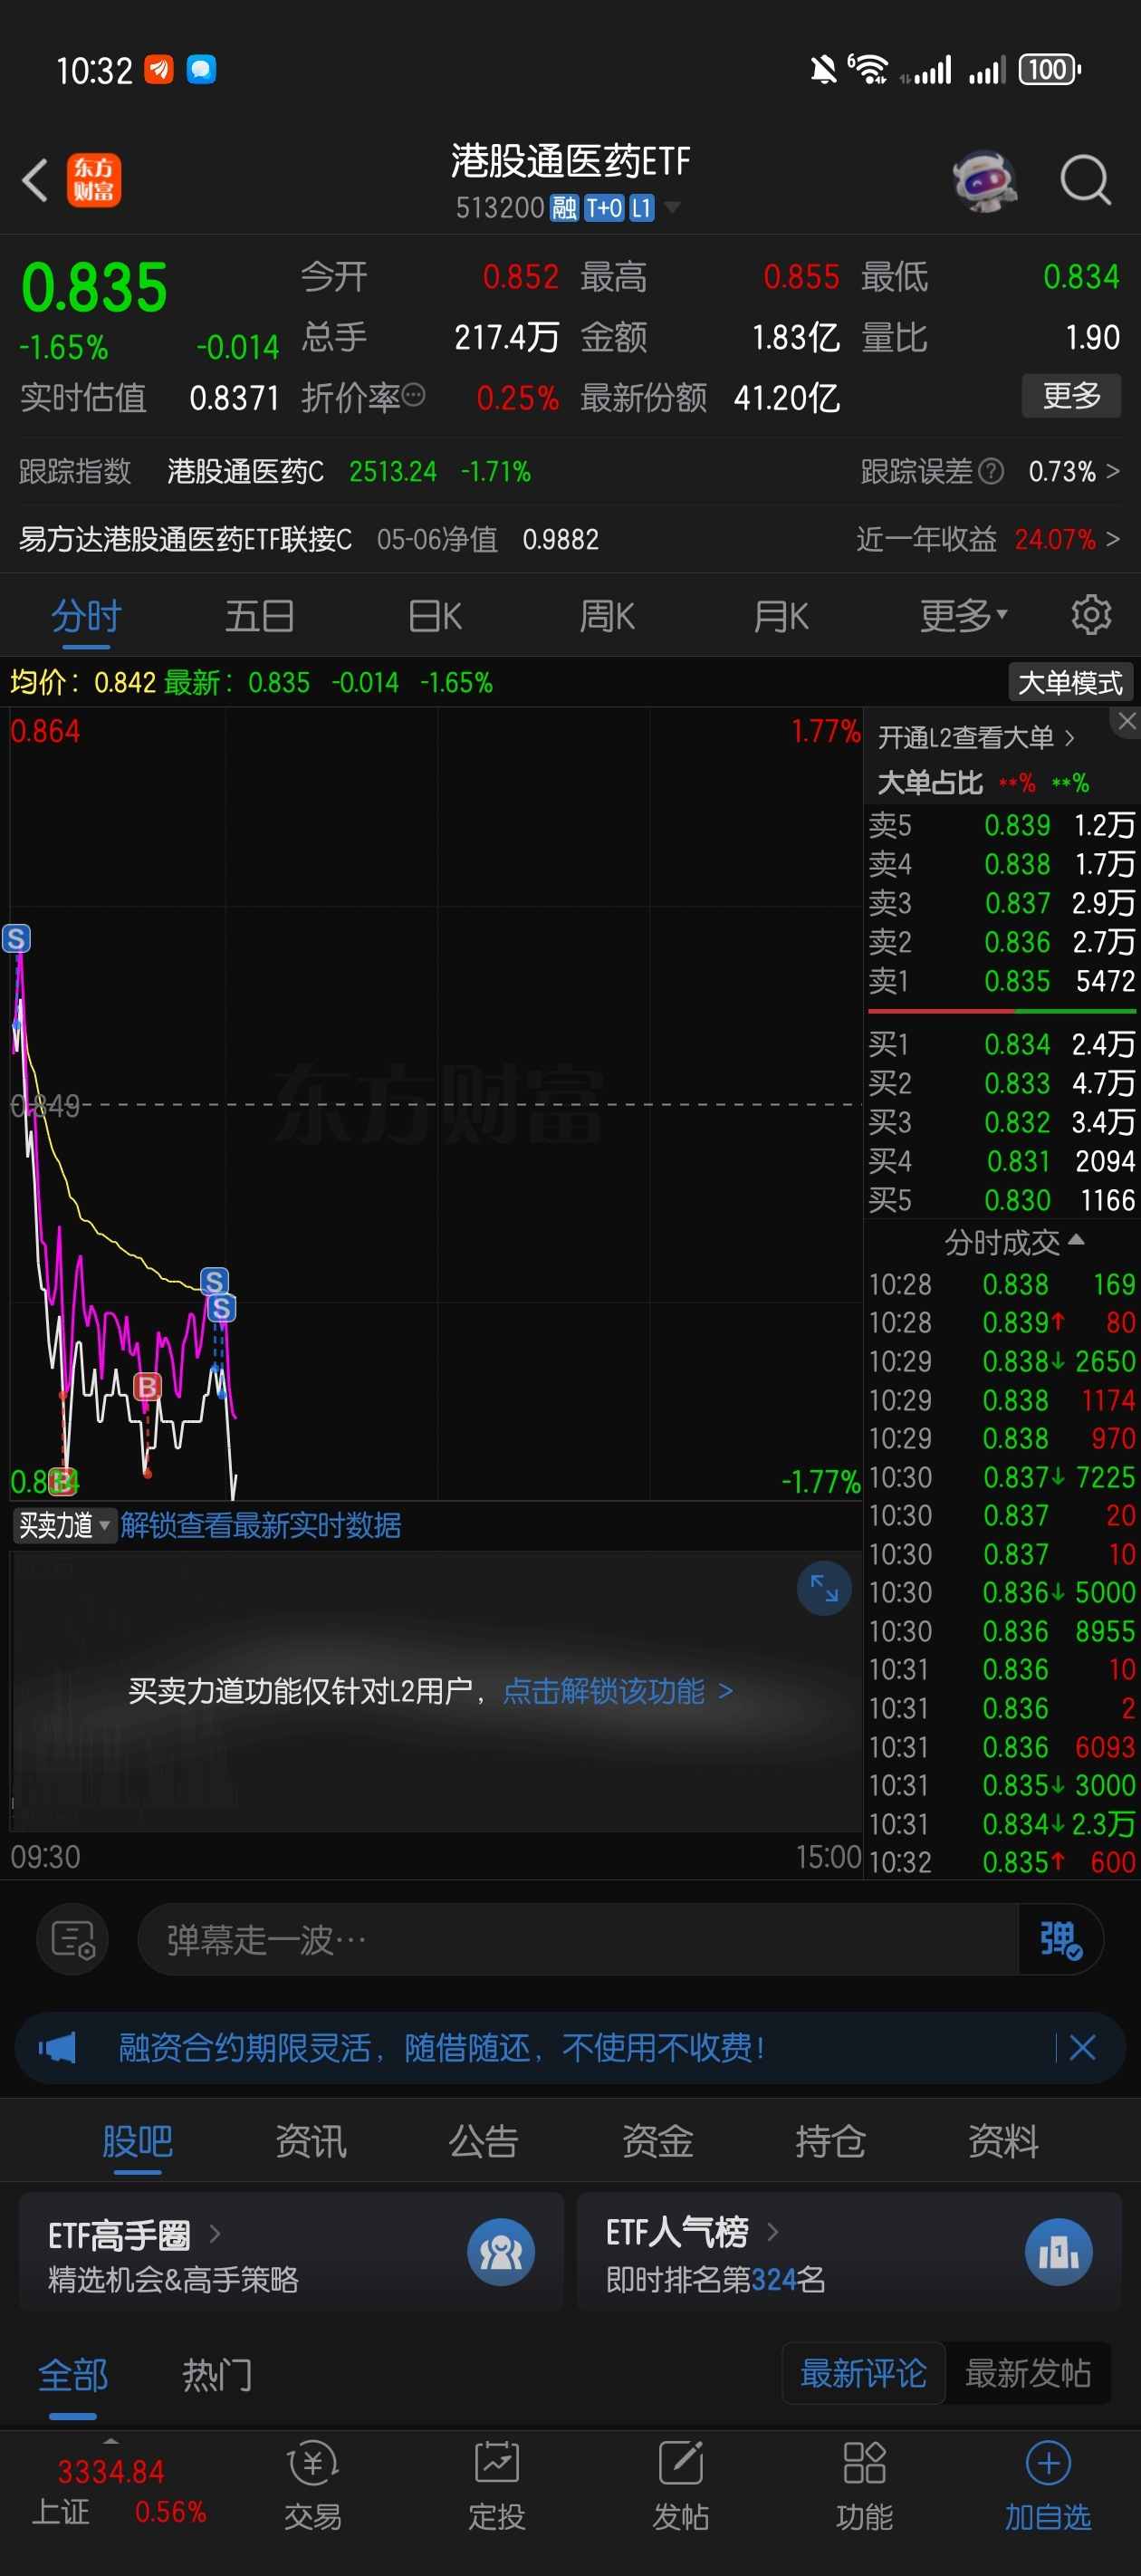The width and height of the screenshot is (1141, 2576).
Task: Open the robot assistant avatar
Action: pyautogui.click(x=985, y=181)
